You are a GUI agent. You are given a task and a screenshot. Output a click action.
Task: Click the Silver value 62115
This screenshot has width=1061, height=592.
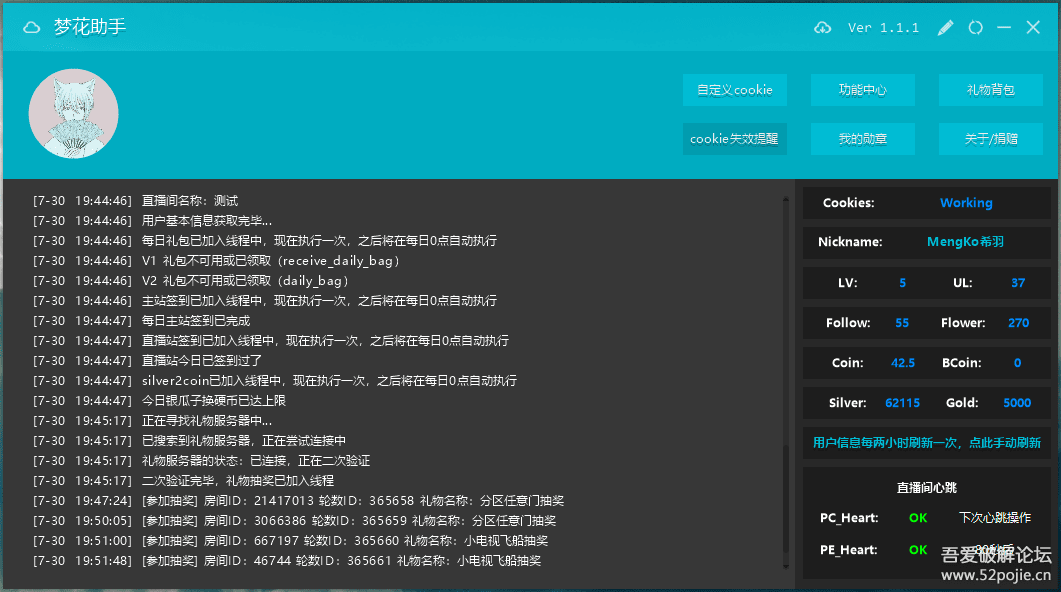coord(902,402)
